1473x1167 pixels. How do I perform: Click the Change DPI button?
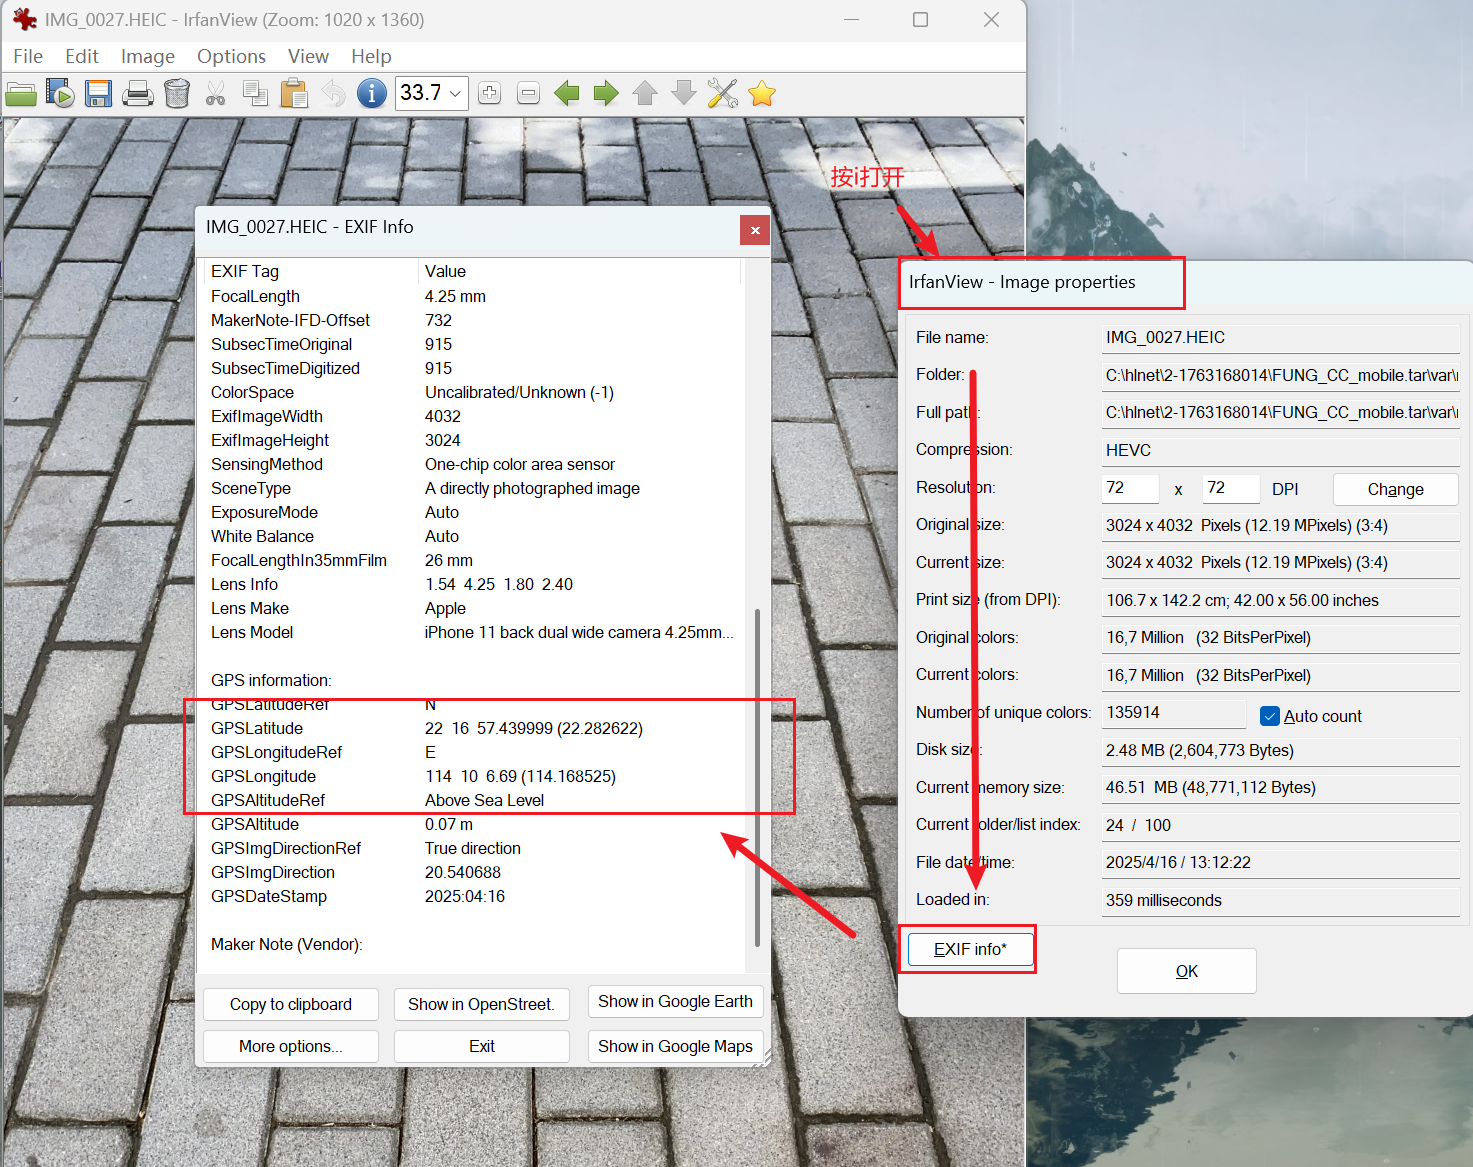coord(1395,489)
